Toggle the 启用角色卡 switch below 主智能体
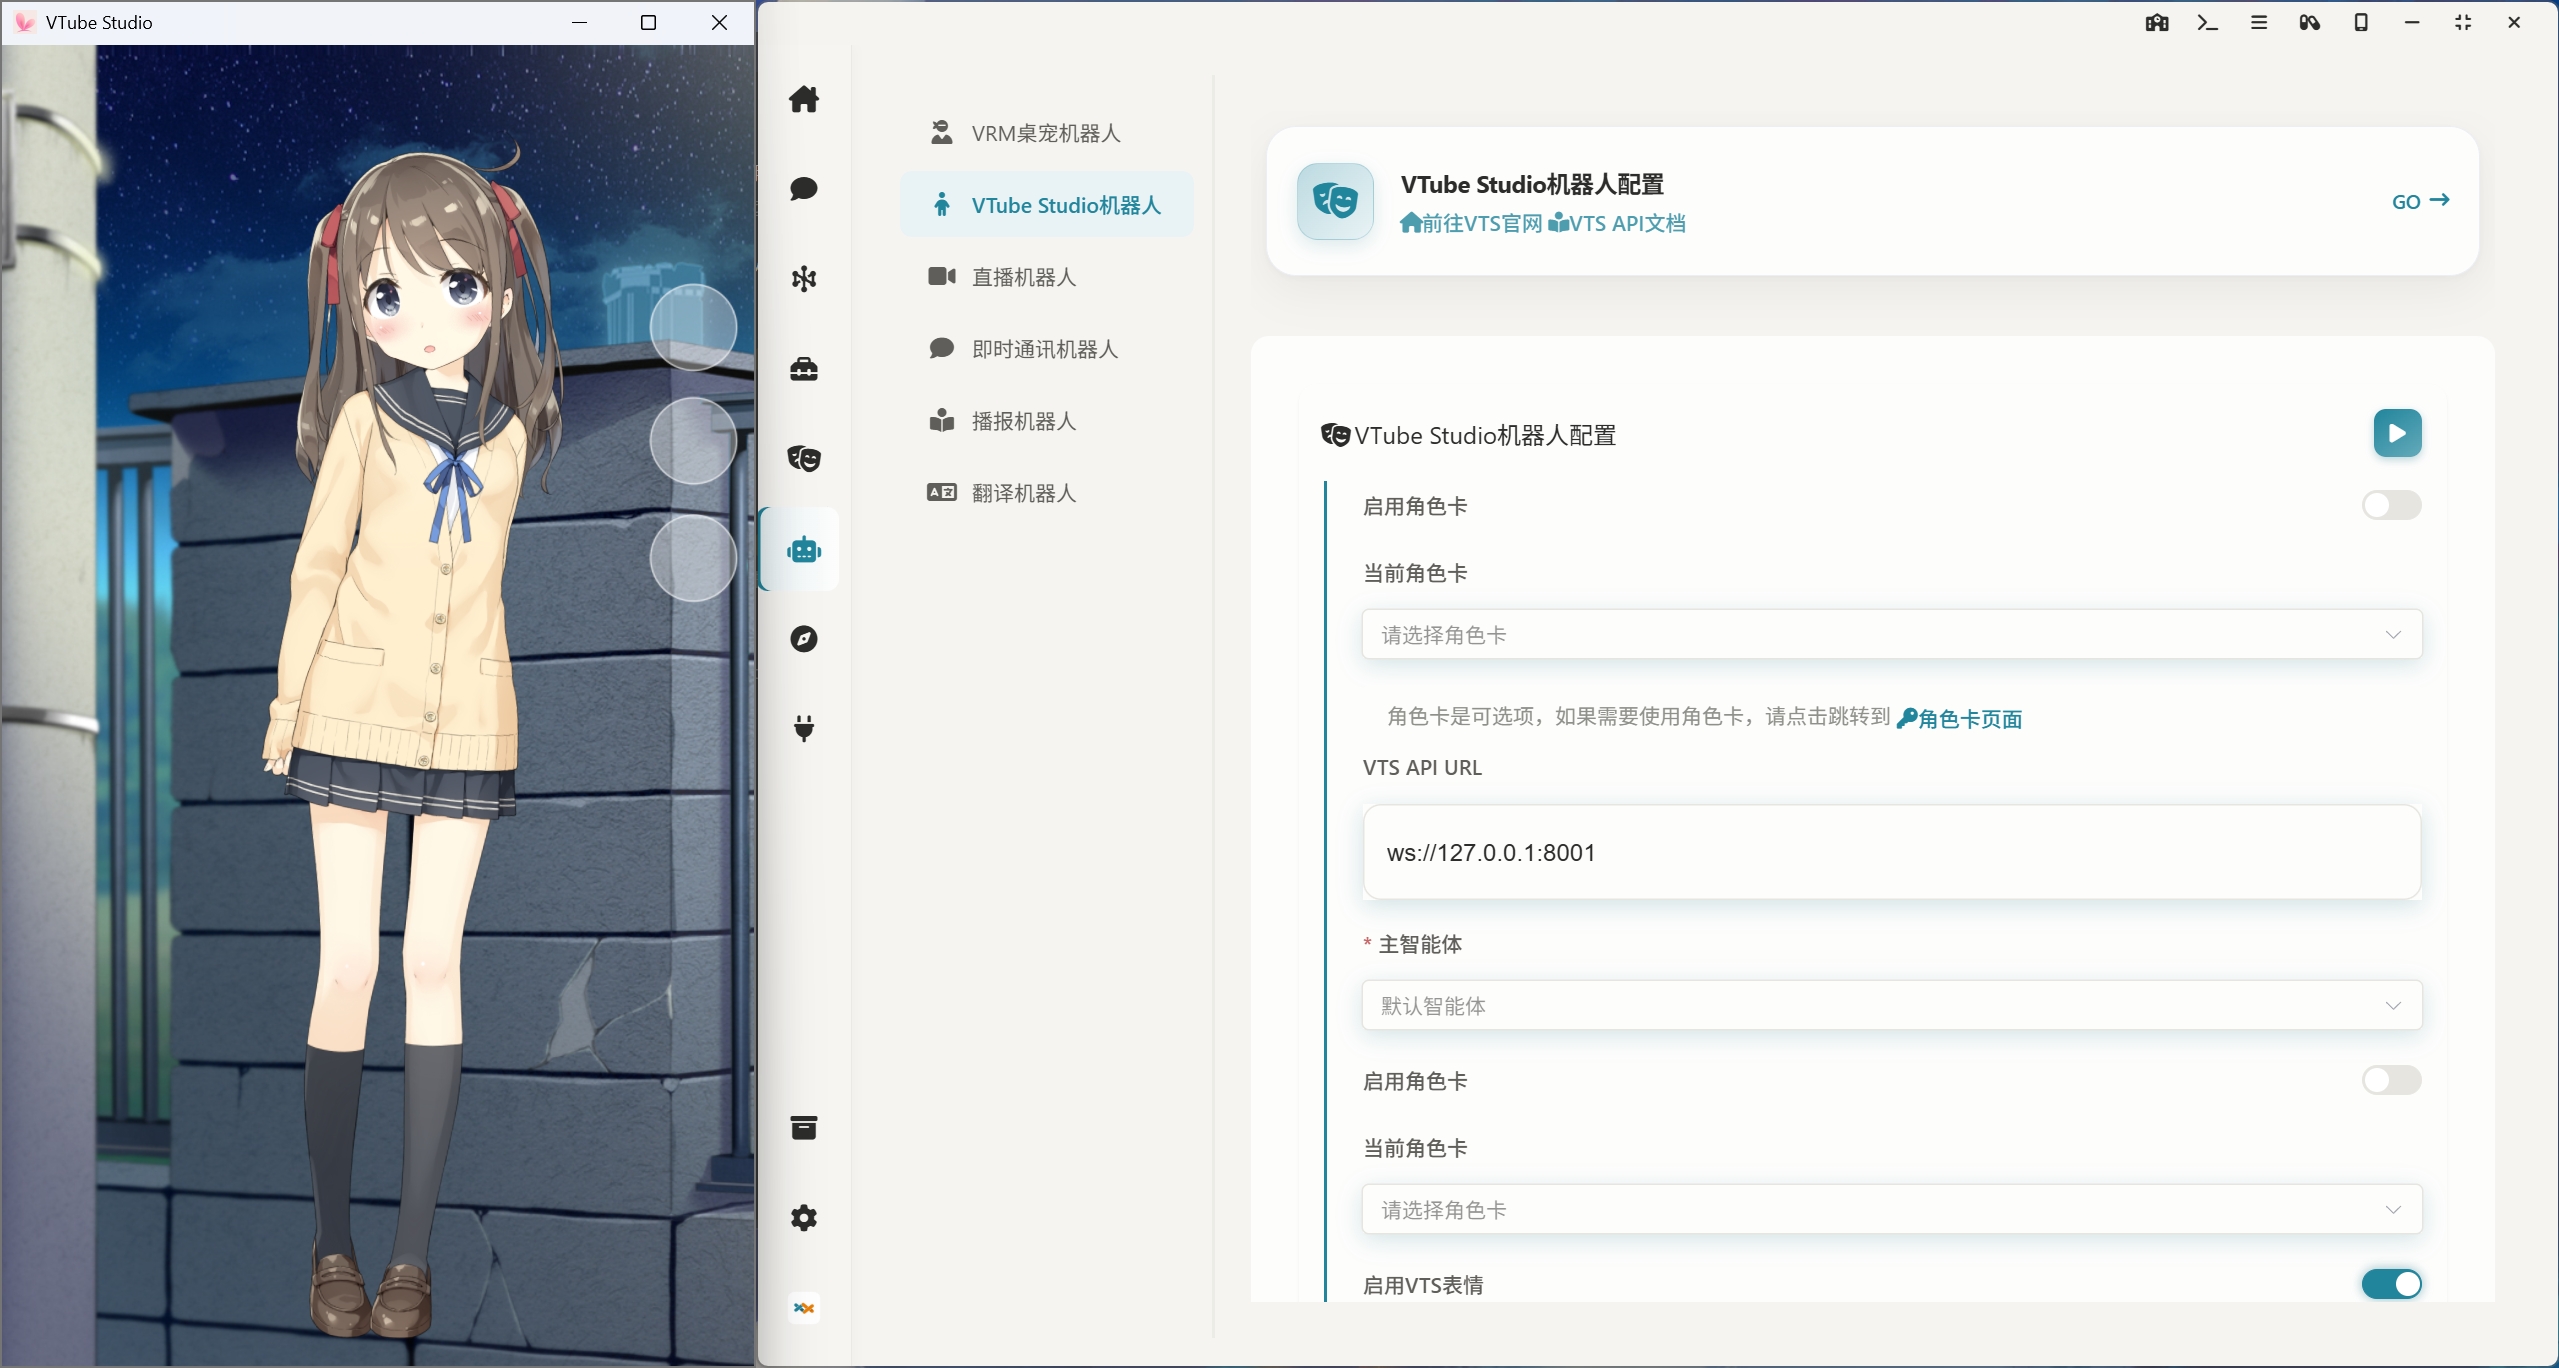The height and width of the screenshot is (1368, 2559). (2392, 1080)
